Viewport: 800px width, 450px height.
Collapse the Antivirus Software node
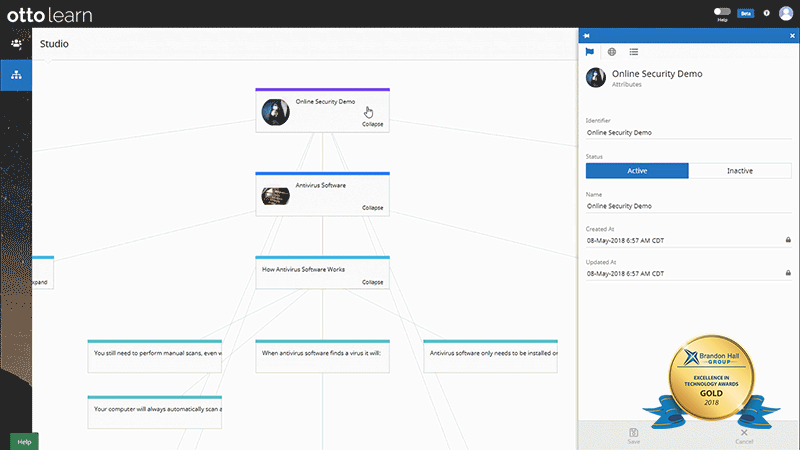372,208
